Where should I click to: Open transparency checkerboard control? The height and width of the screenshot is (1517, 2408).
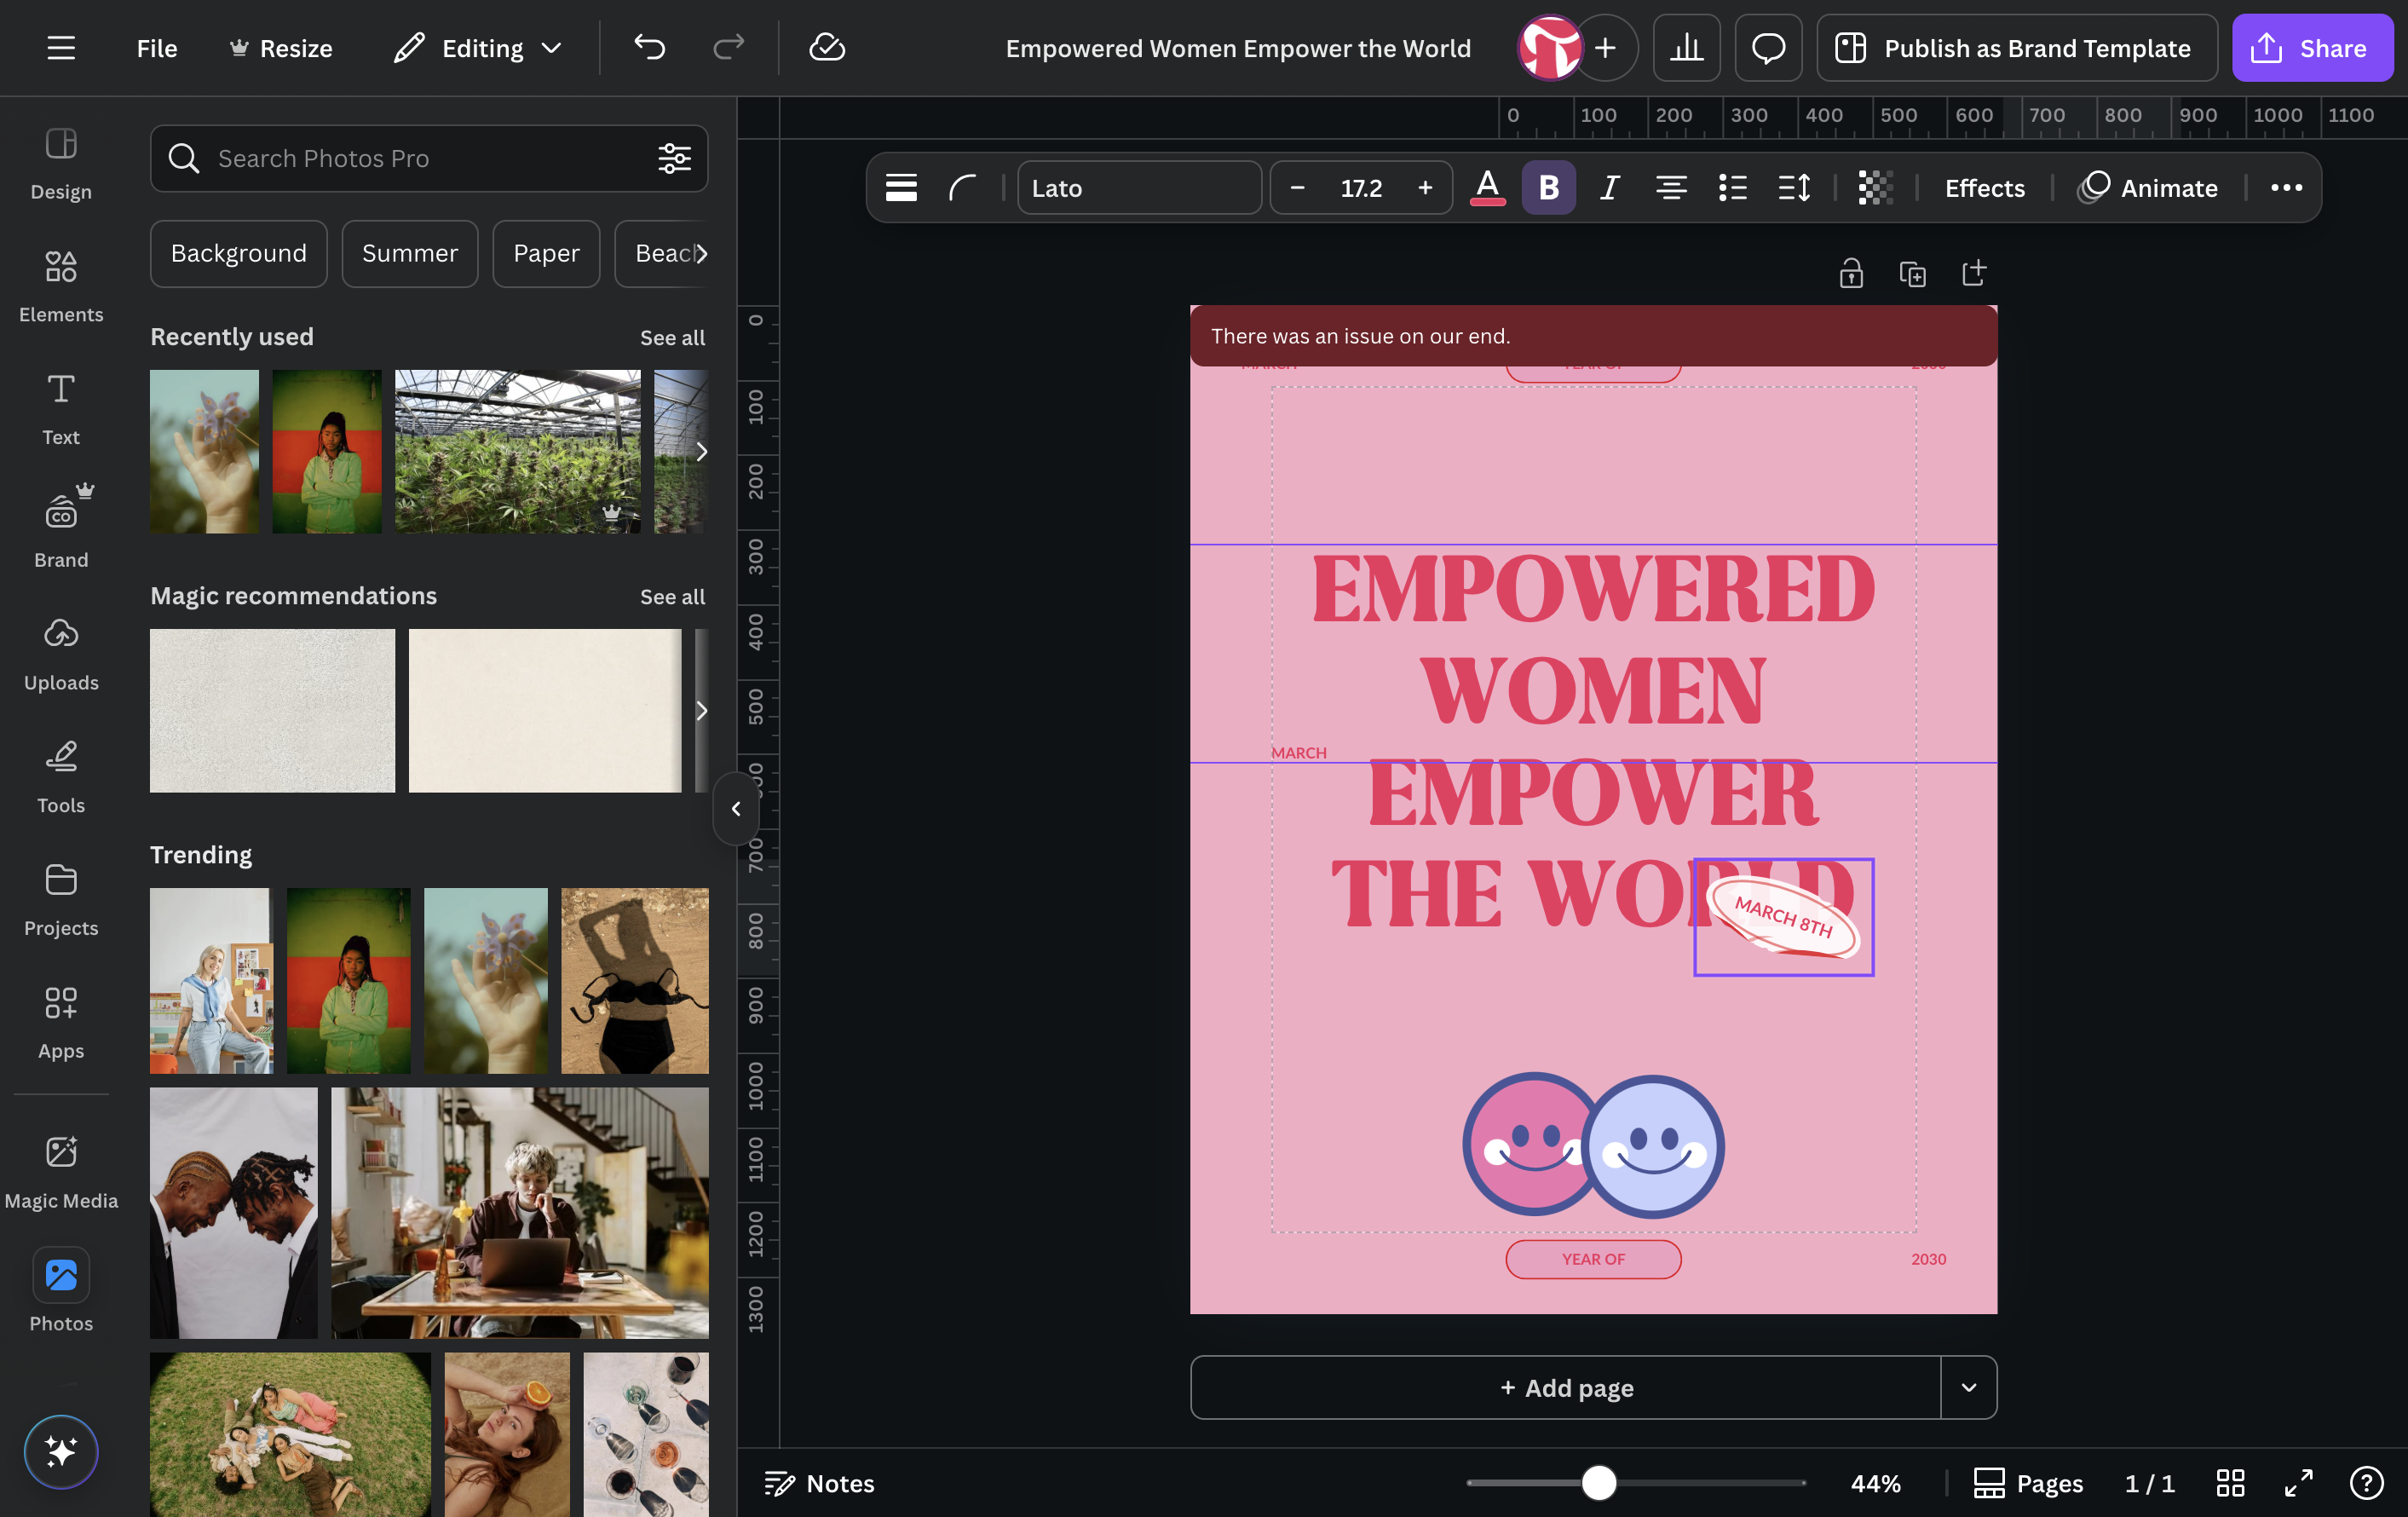coord(1875,187)
